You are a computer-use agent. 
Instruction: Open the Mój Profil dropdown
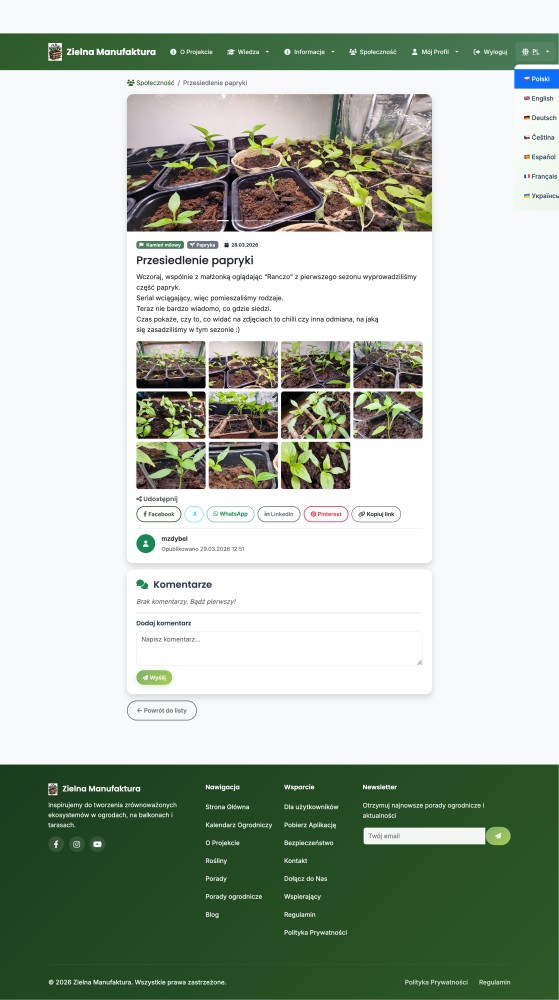coord(435,52)
